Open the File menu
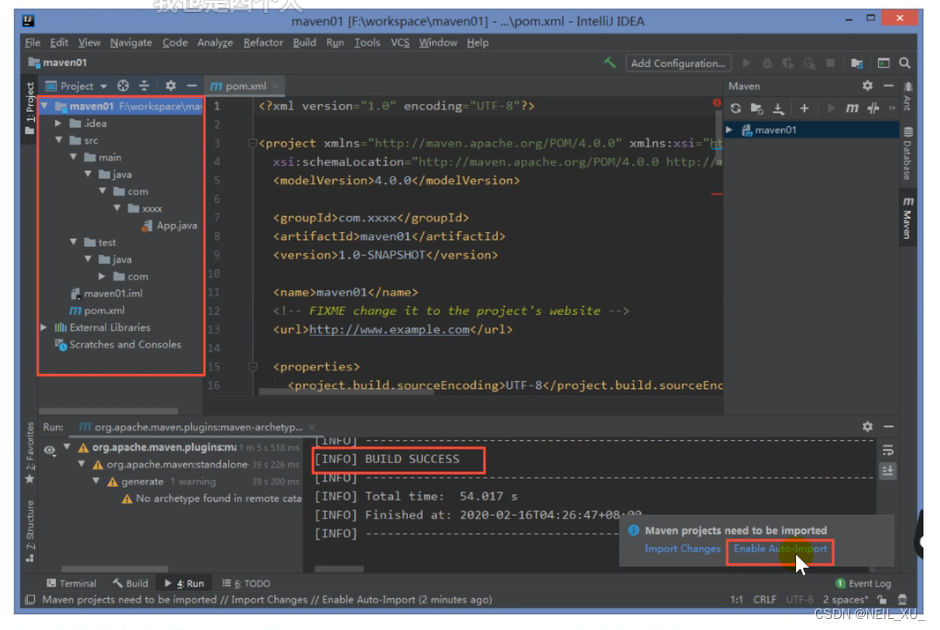 32,43
